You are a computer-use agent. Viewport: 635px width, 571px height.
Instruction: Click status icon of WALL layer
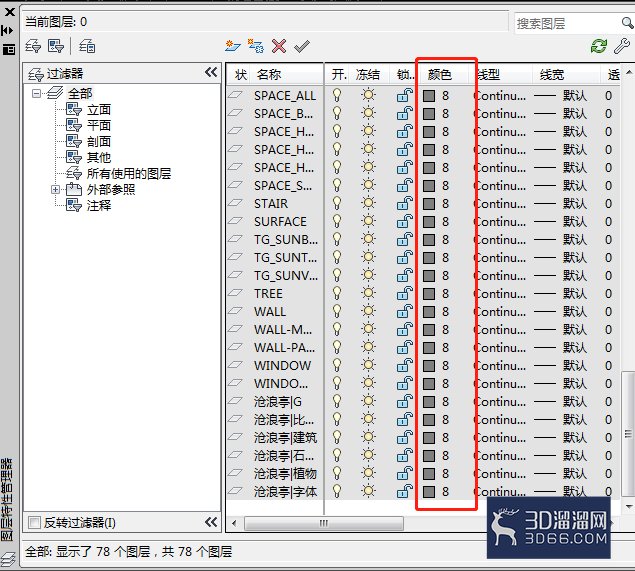click(x=235, y=311)
